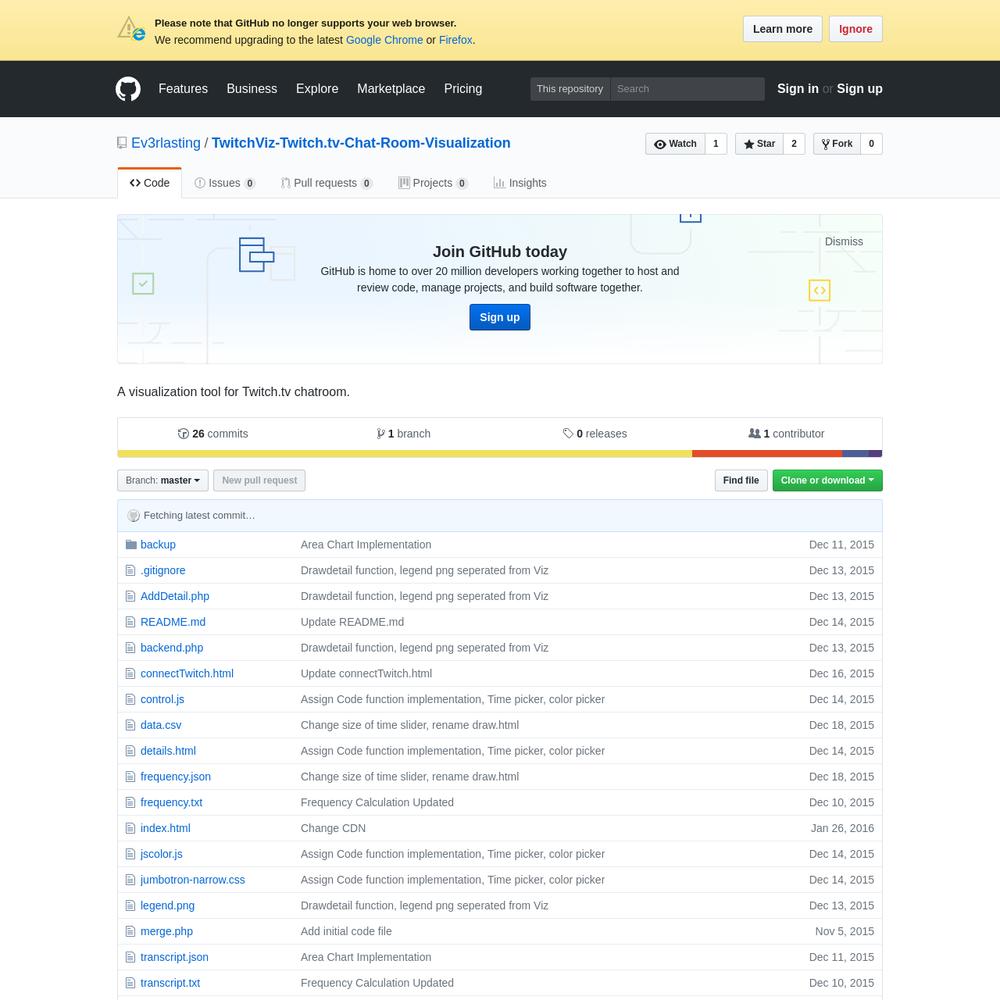Click the red segment of the language bar
The height and width of the screenshot is (1000, 1000).
tap(767, 454)
